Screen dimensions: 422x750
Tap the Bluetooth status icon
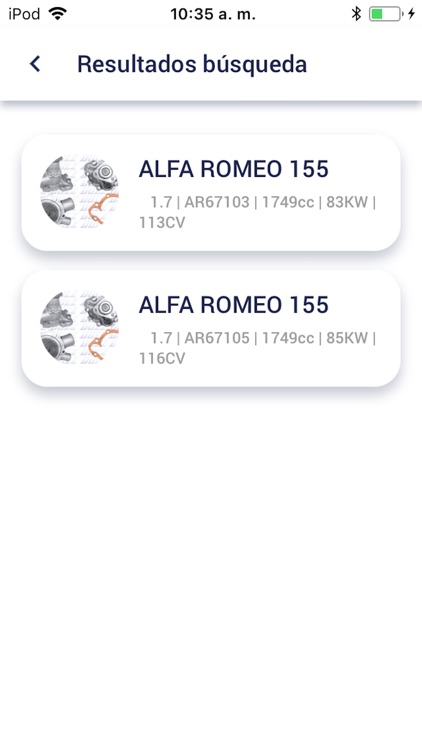coord(356,14)
